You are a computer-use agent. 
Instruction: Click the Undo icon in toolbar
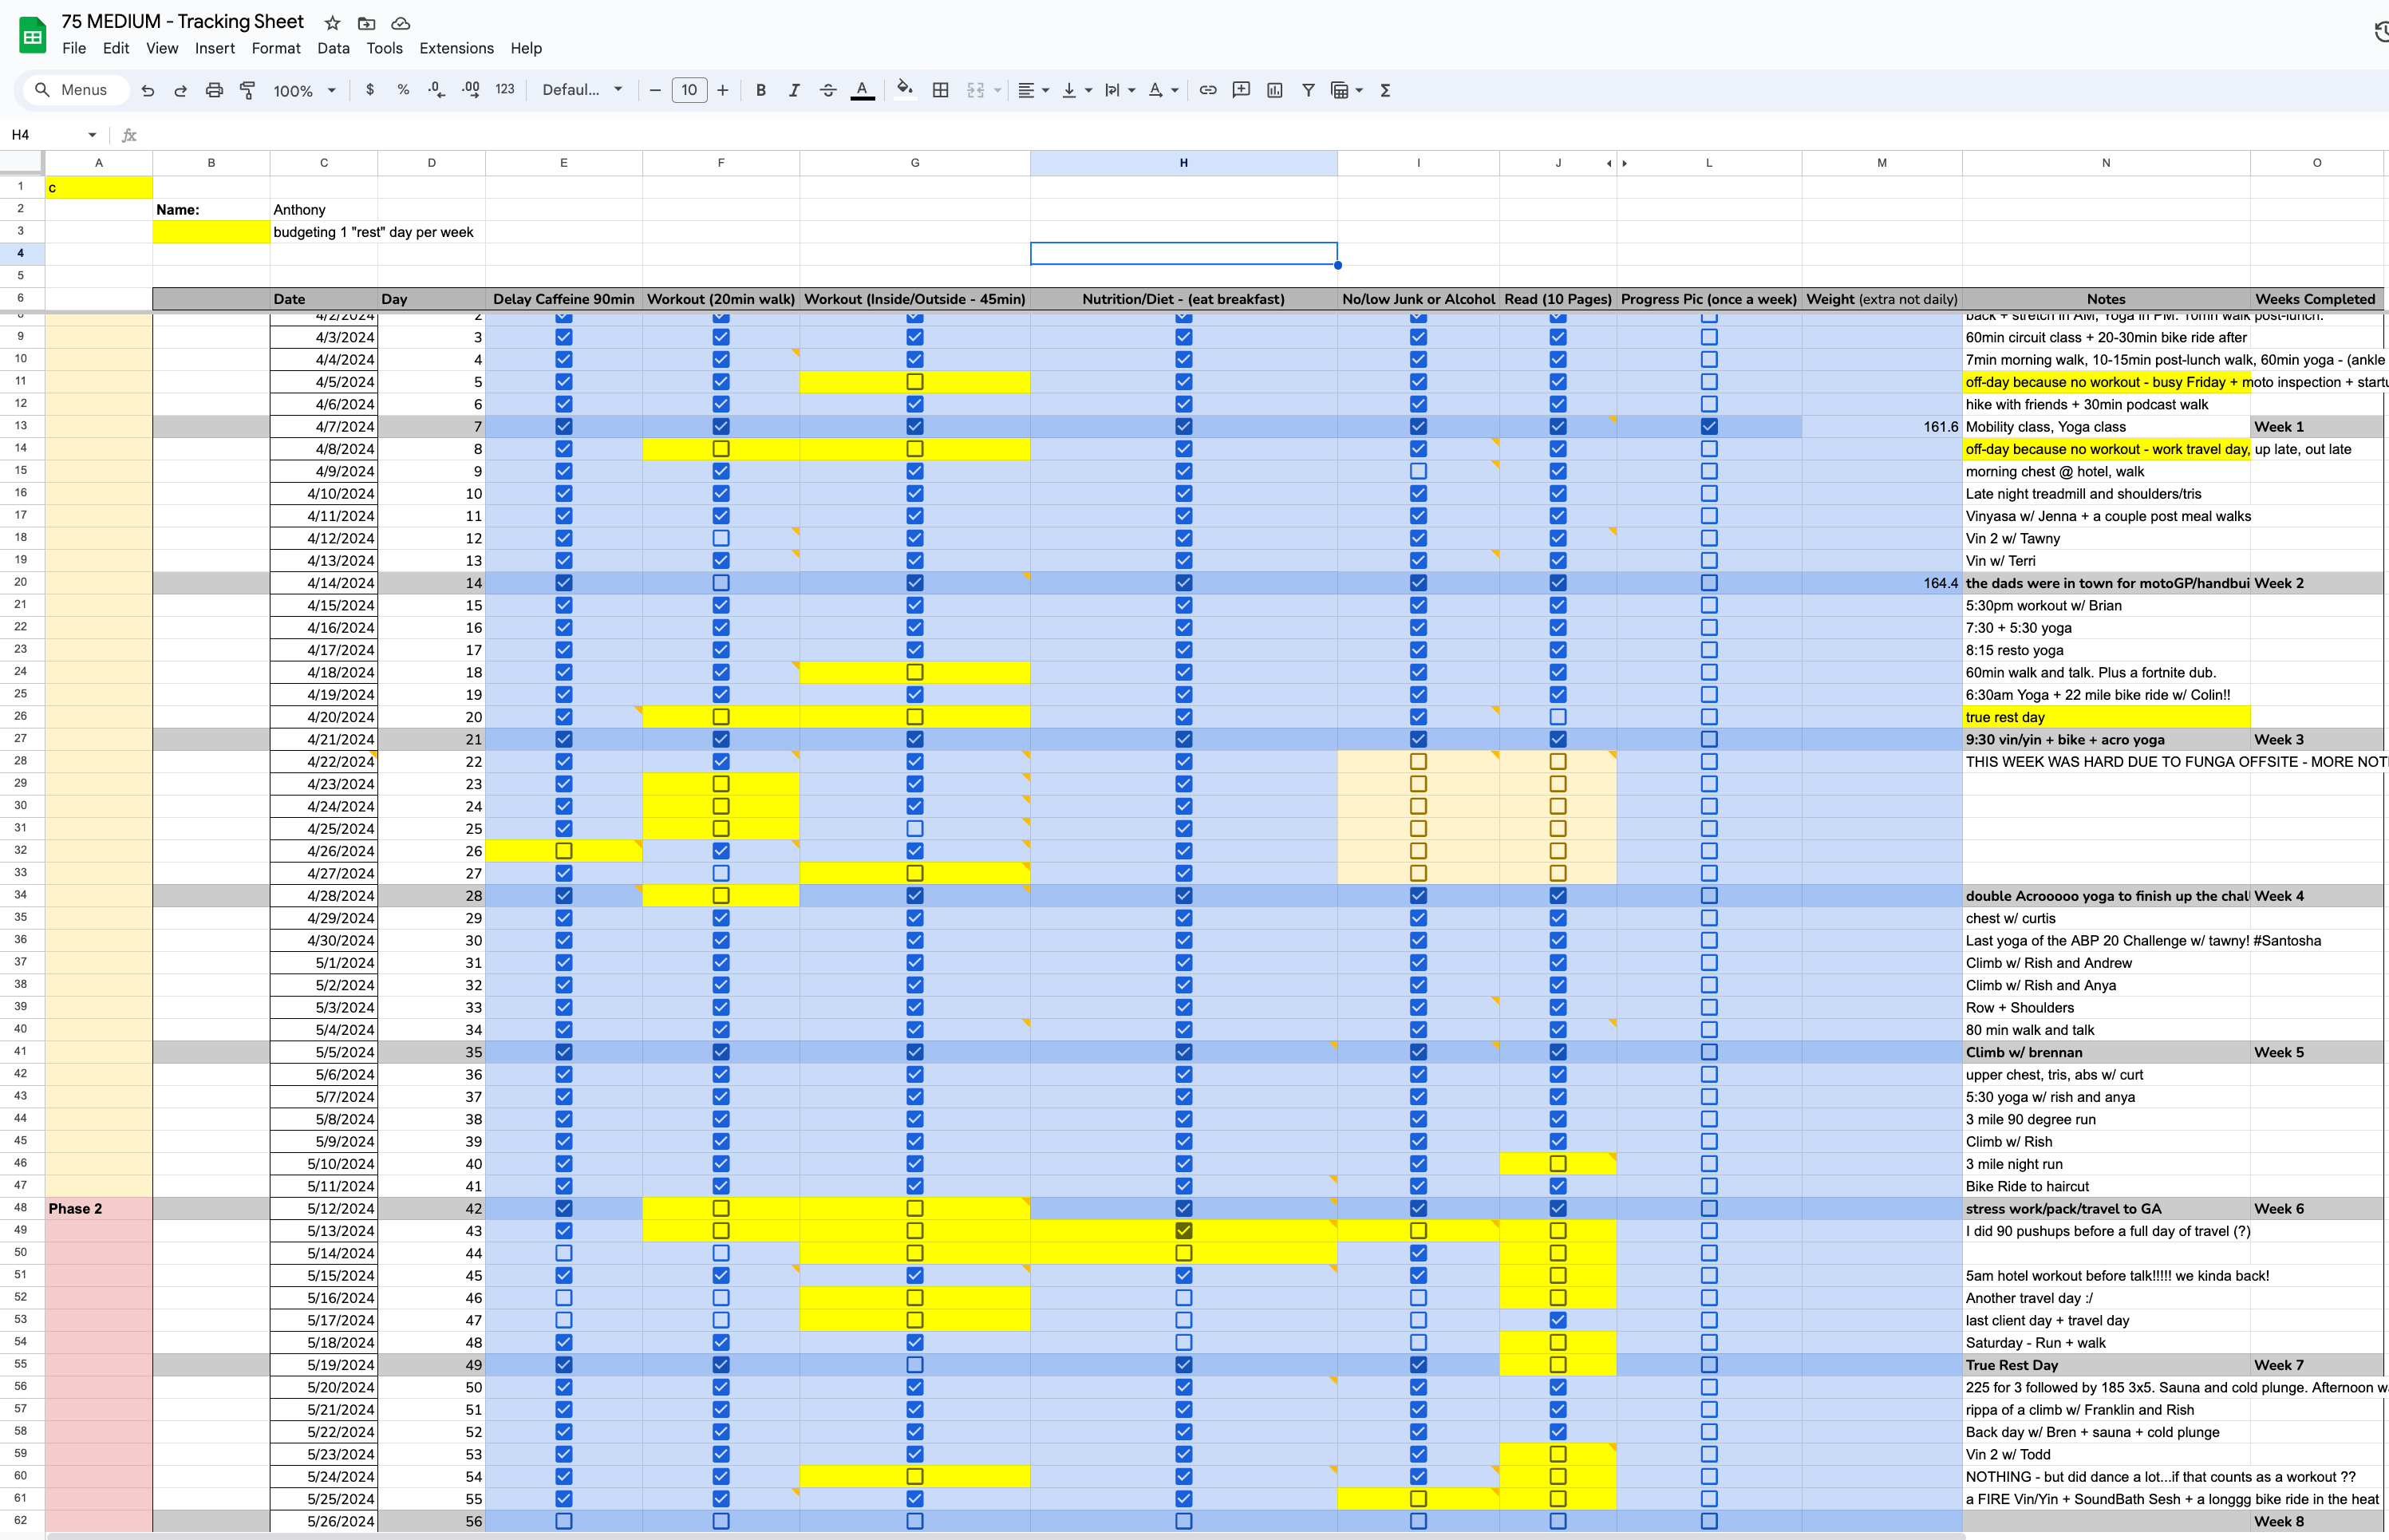point(148,90)
